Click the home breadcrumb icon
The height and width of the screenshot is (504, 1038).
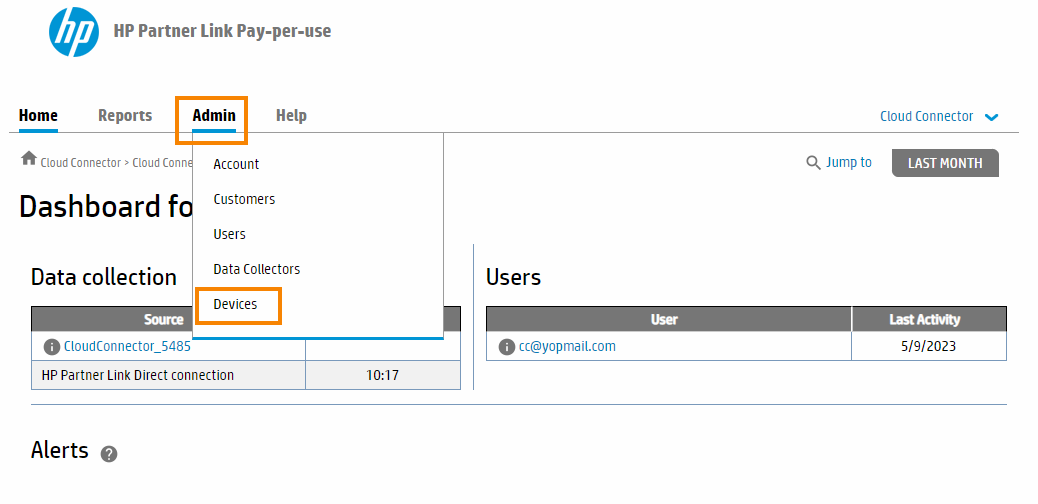point(29,159)
